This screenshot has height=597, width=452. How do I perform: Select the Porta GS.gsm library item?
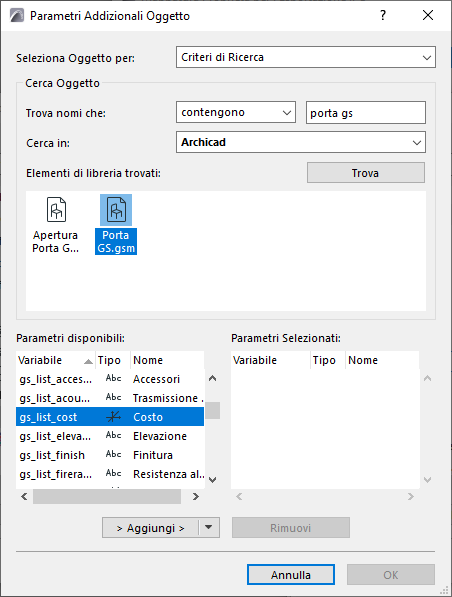(x=116, y=225)
